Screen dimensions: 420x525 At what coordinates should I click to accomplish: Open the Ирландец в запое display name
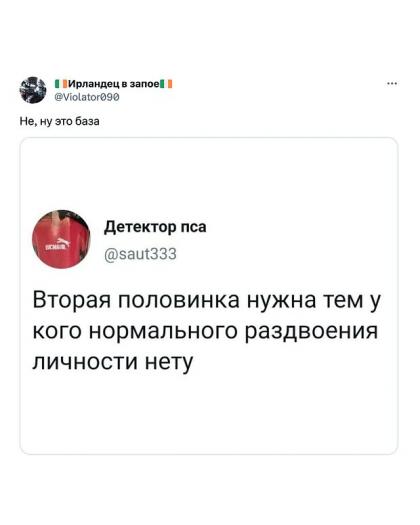[114, 84]
